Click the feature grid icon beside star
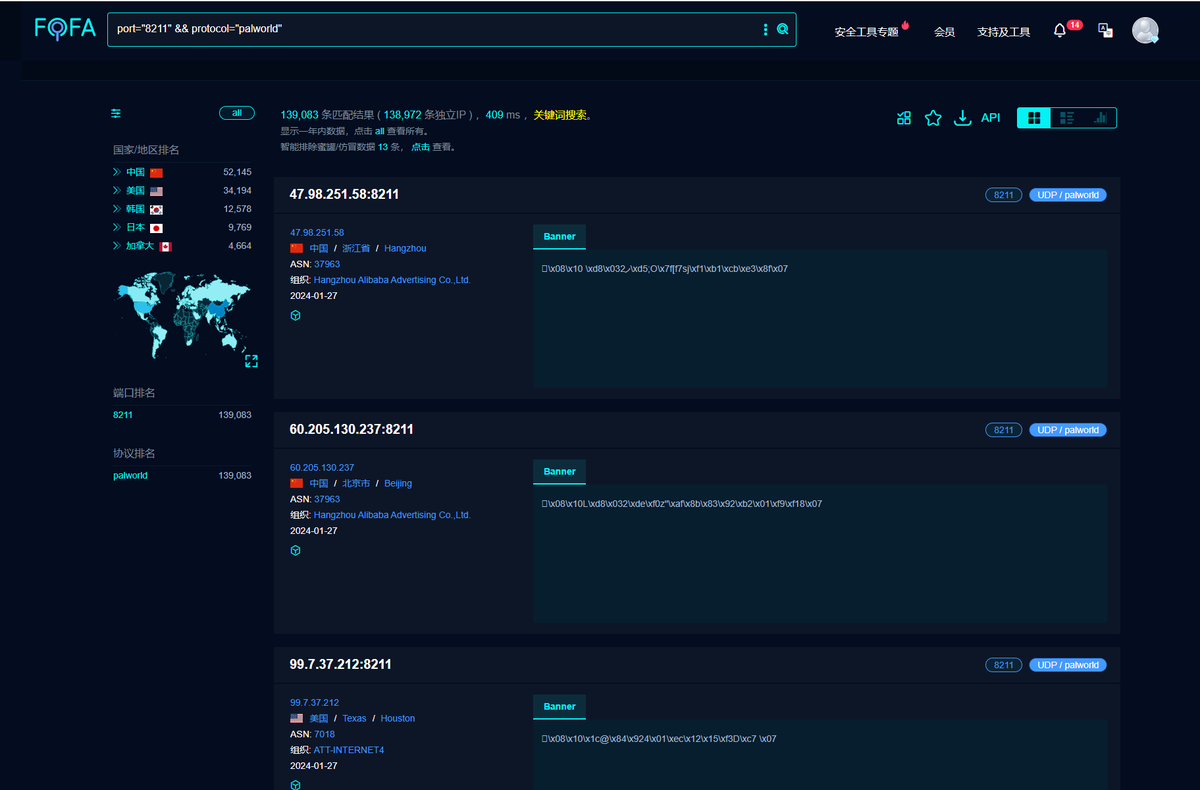Screen dimensions: 1200x790 coord(904,118)
